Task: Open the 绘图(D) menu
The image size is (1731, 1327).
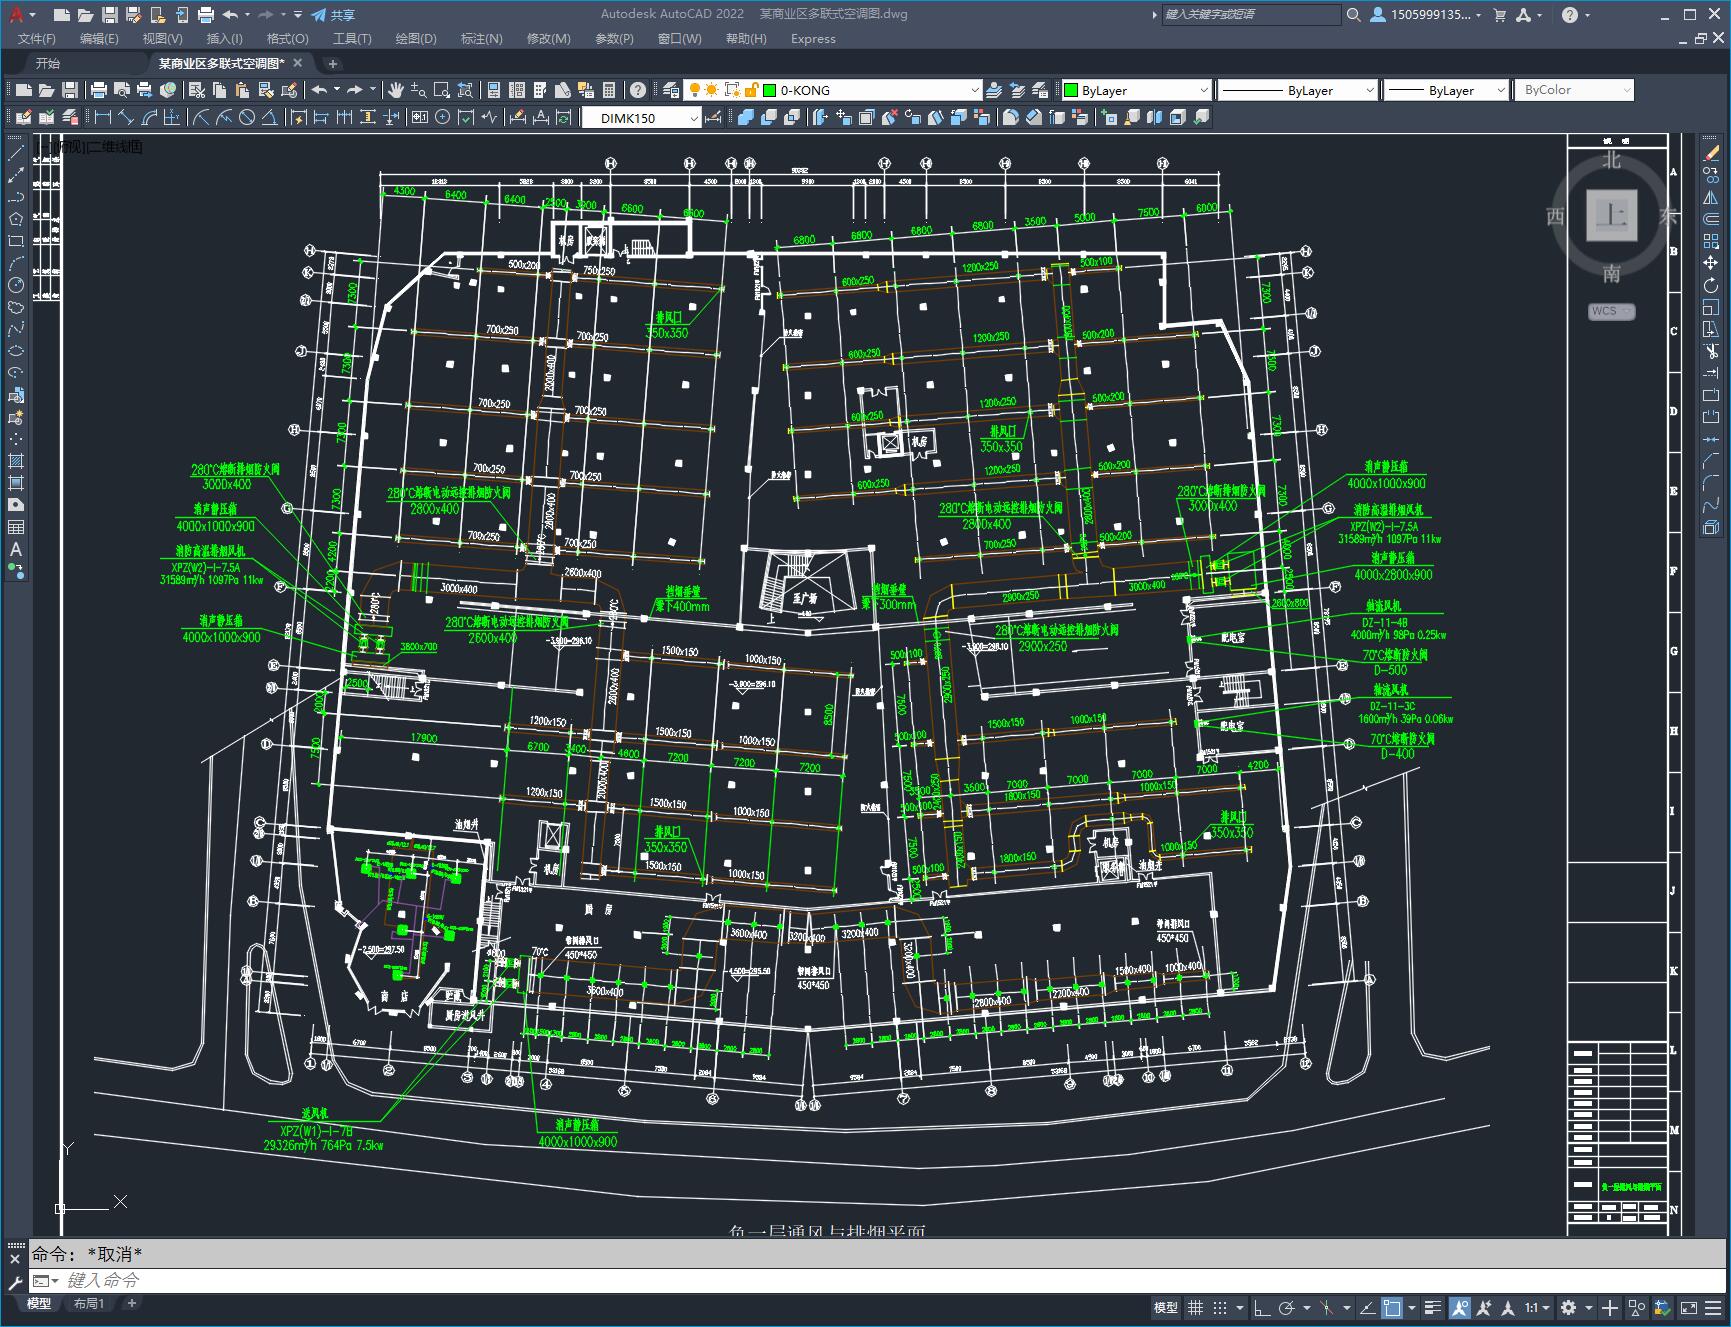Action: [416, 38]
